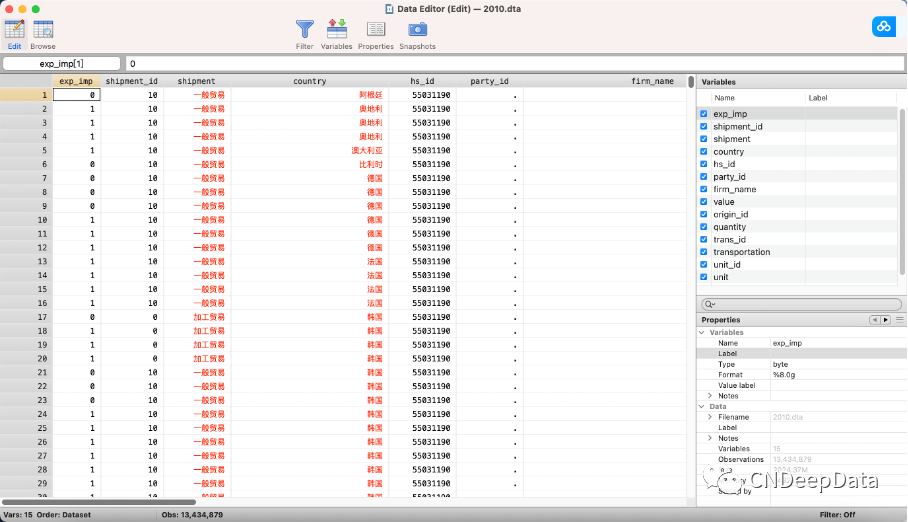
Task: Select unit_id in the variables list
Action: coord(727,265)
